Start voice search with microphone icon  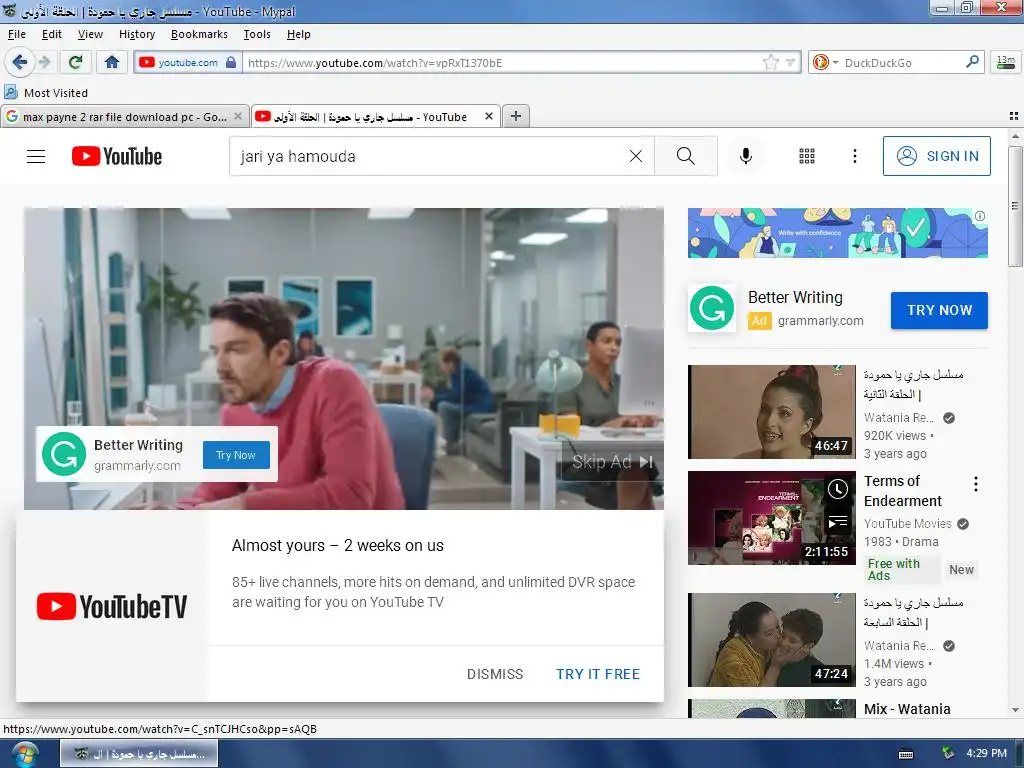[746, 156]
